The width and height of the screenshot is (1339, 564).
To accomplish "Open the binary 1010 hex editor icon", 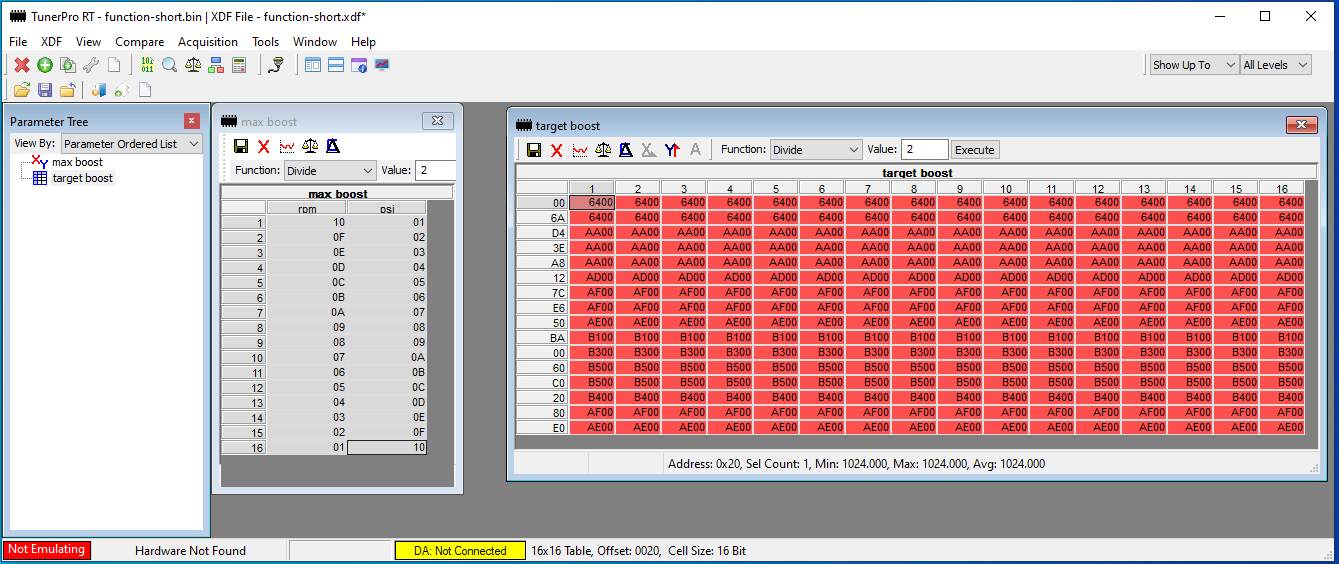I will click(147, 65).
